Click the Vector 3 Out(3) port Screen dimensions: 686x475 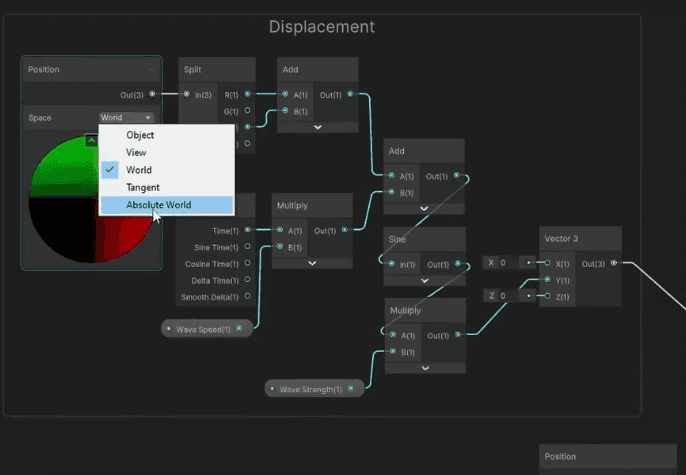pos(614,262)
